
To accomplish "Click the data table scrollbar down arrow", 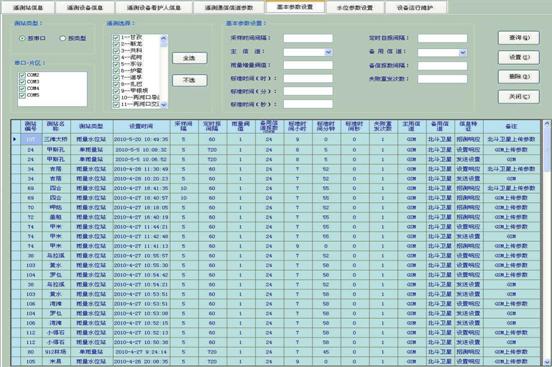I will 547,362.
